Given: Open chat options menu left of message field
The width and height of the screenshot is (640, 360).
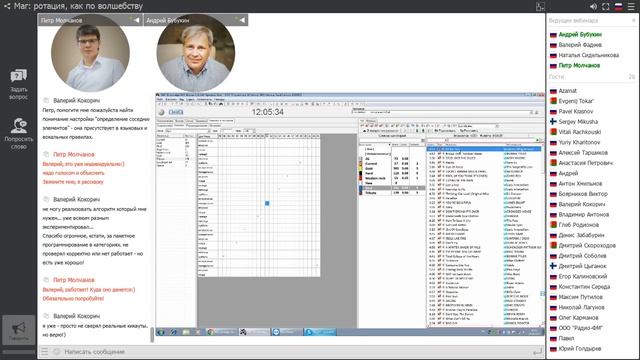Looking at the screenshot, I should (x=44, y=351).
